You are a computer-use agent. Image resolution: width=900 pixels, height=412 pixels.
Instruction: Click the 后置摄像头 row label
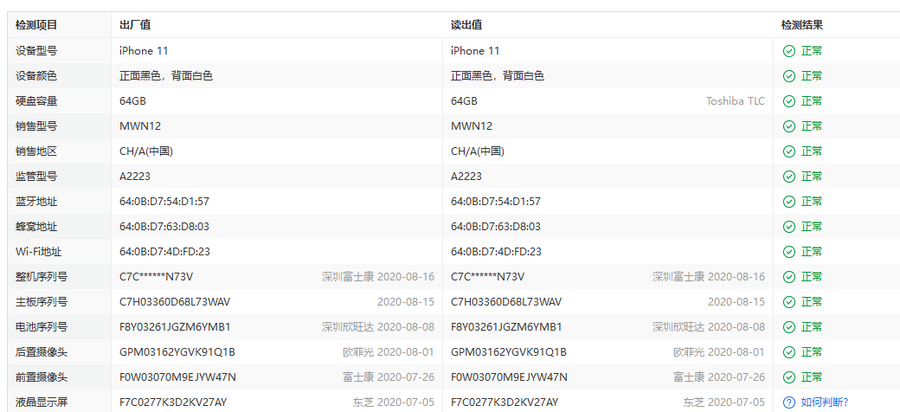41,352
